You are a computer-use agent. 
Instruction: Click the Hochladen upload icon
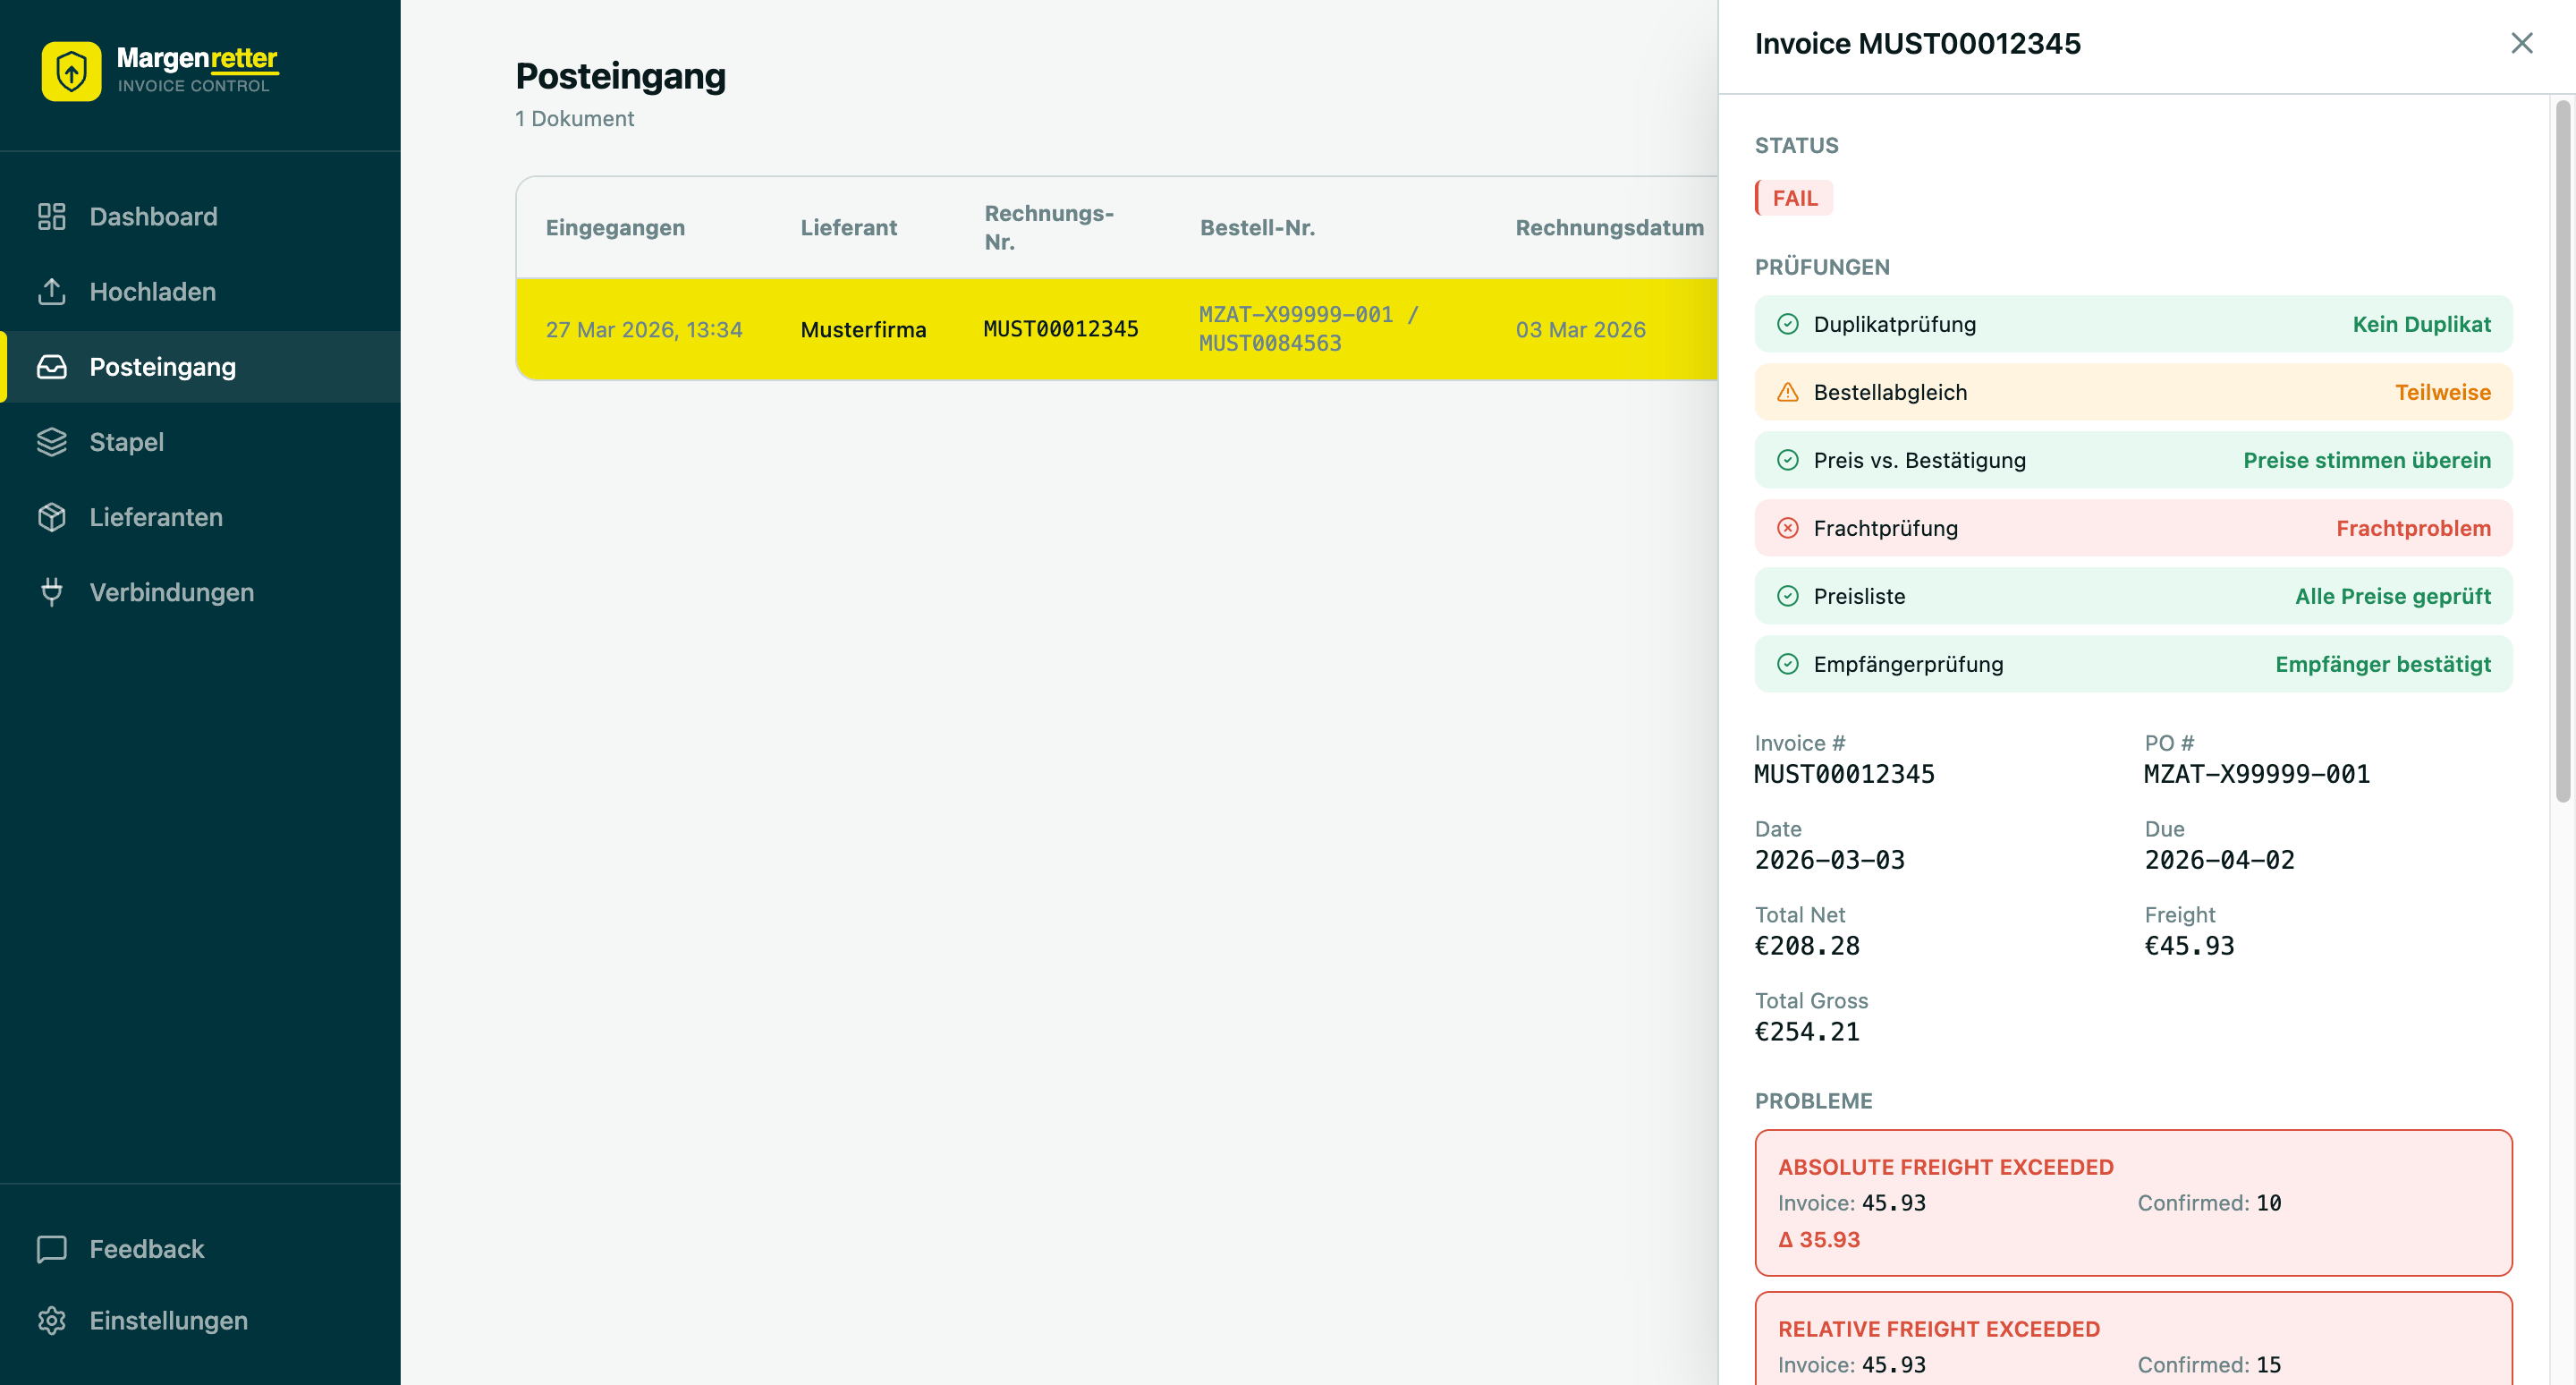pyautogui.click(x=52, y=291)
